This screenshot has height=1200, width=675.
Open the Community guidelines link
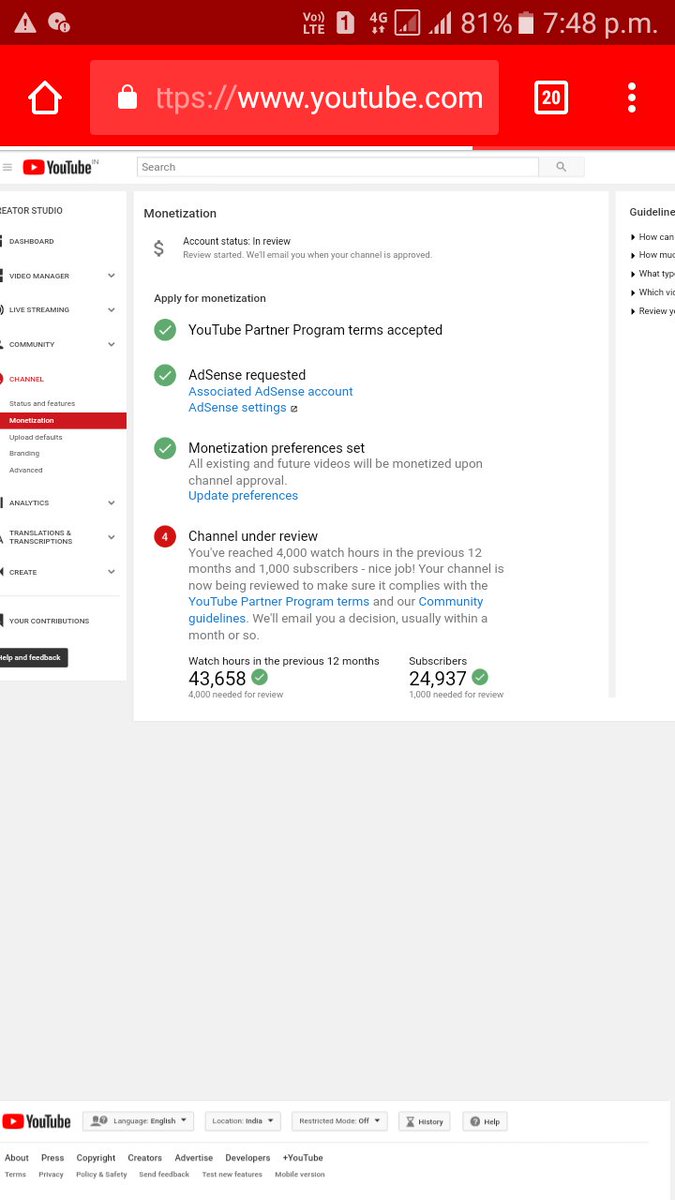336,610
